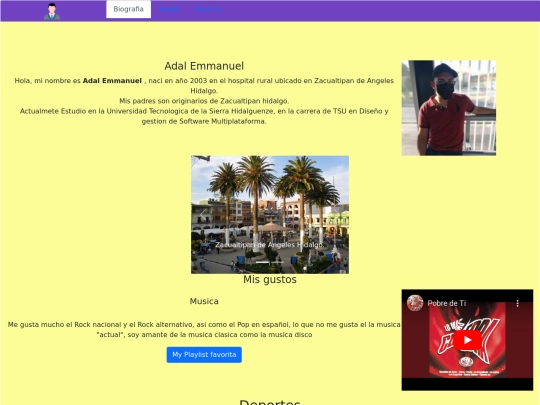Click the Musica subheading
Viewport: 540px width, 405px height.
click(x=204, y=301)
